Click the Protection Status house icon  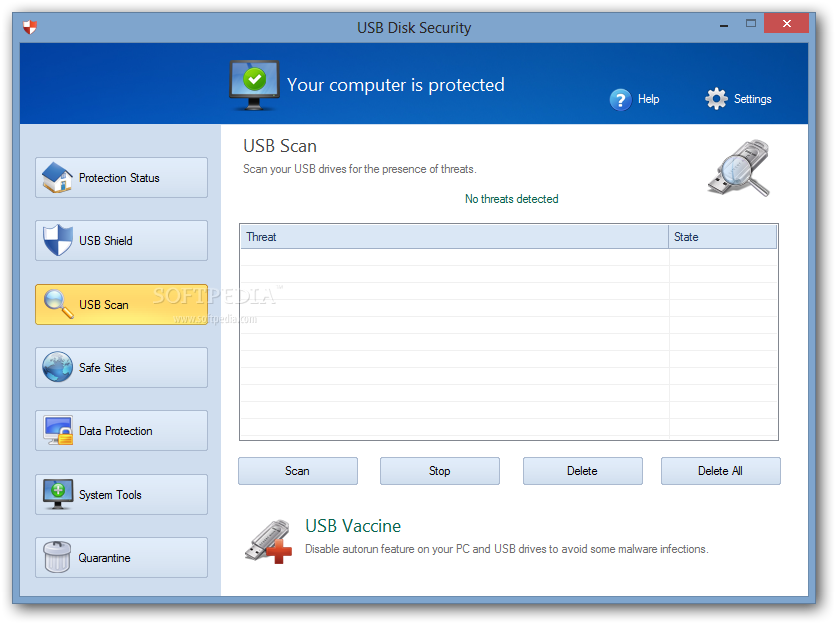(57, 177)
